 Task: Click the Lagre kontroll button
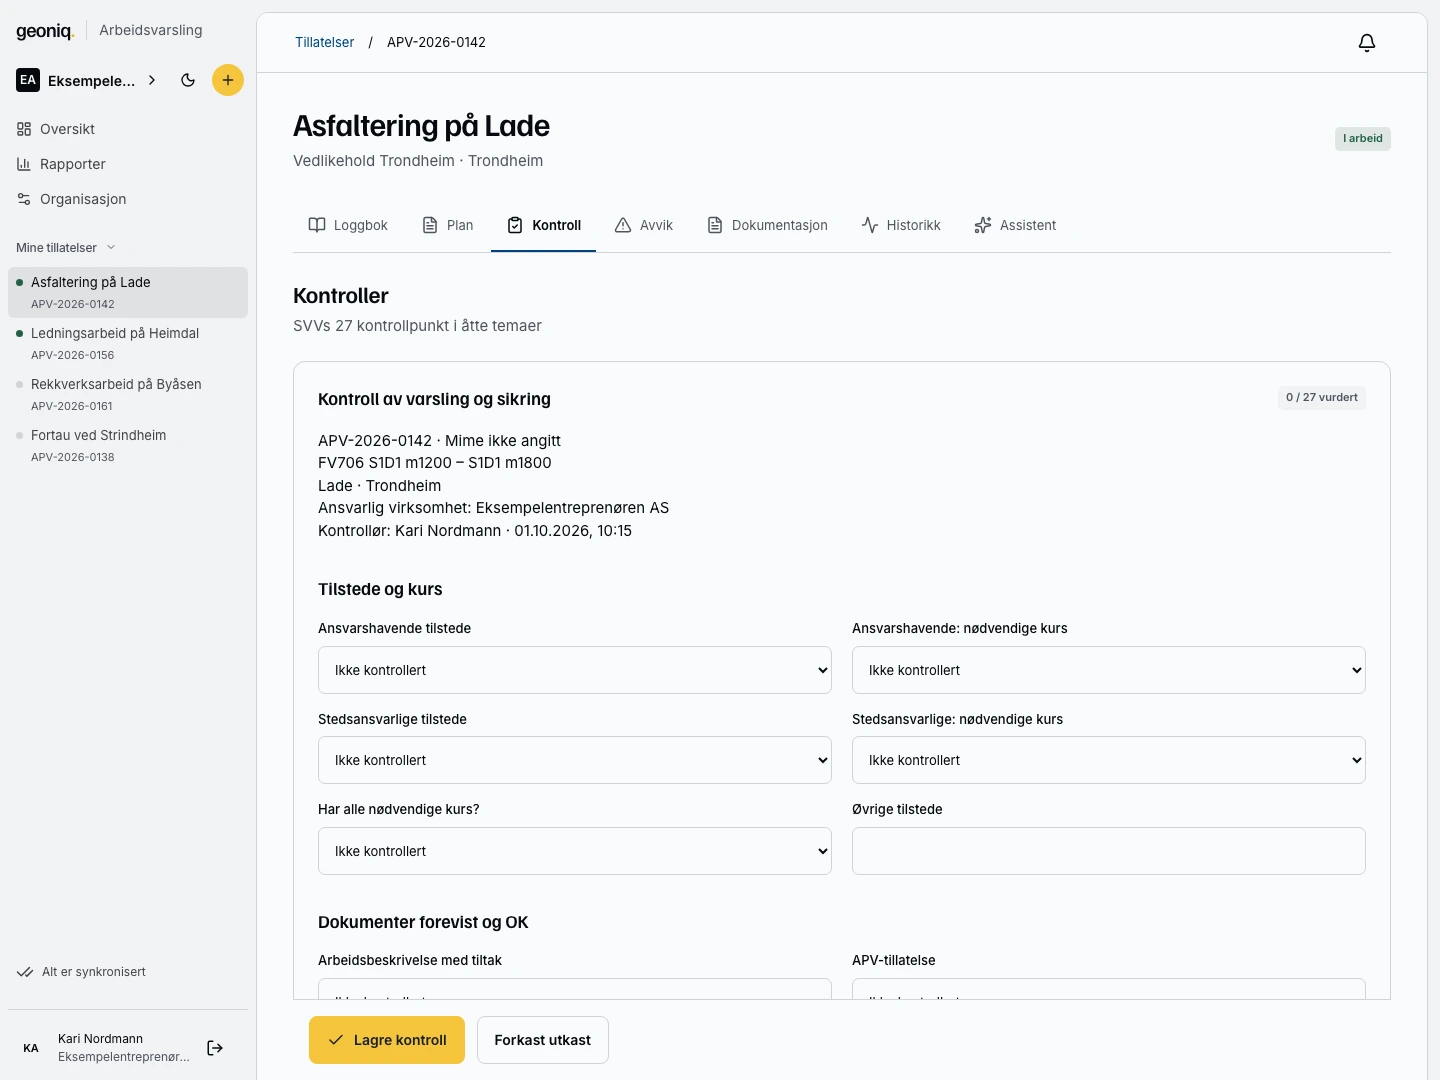[x=387, y=1040]
